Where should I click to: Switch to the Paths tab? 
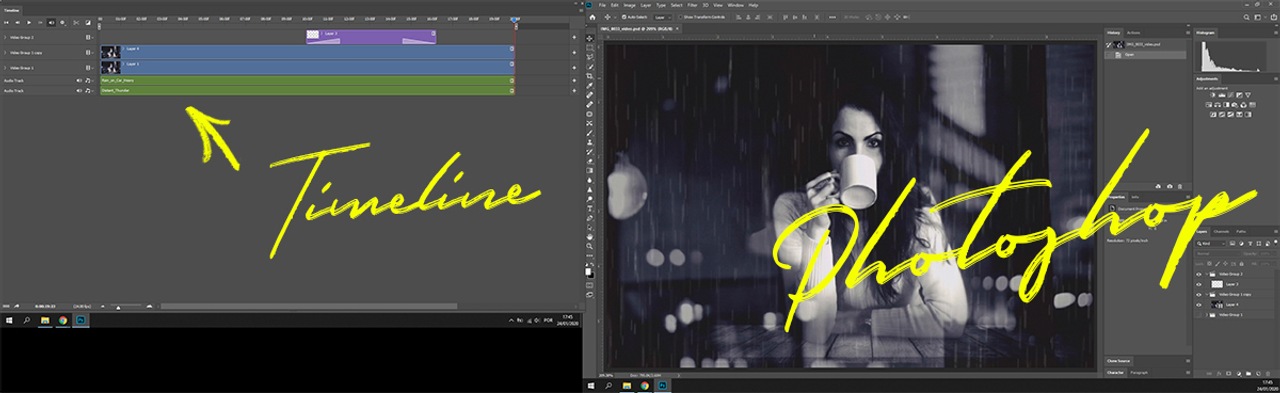tap(1241, 231)
